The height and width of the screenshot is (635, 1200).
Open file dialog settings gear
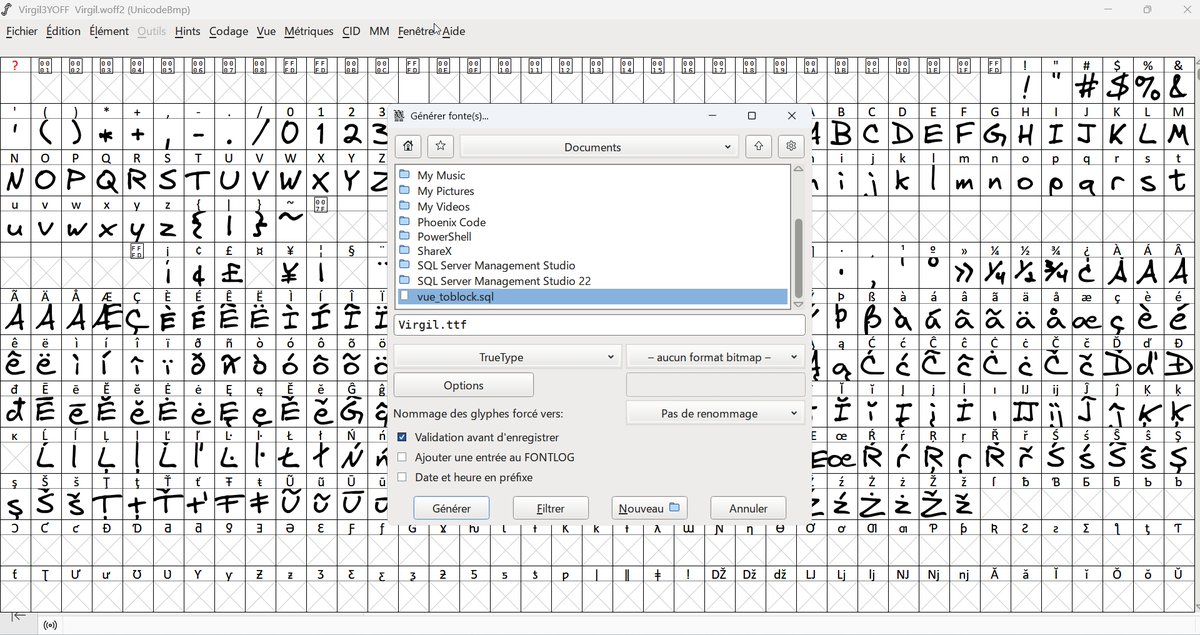(x=791, y=147)
